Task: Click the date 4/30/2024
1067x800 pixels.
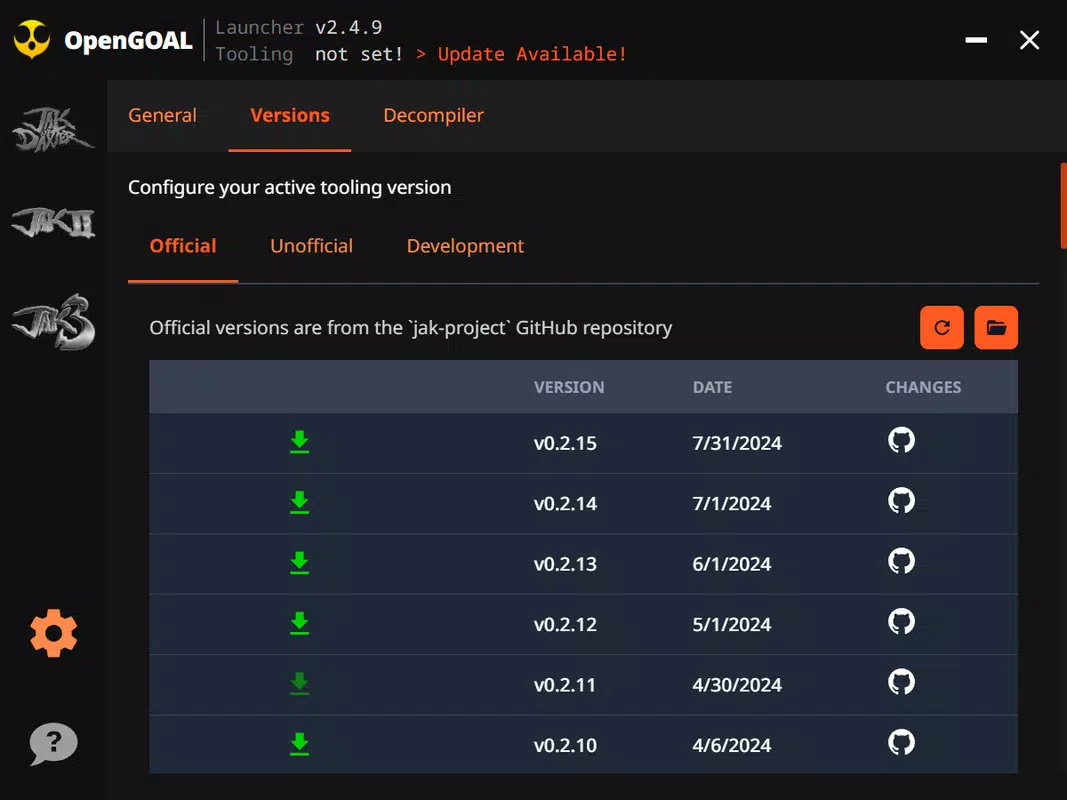Action: click(737, 685)
